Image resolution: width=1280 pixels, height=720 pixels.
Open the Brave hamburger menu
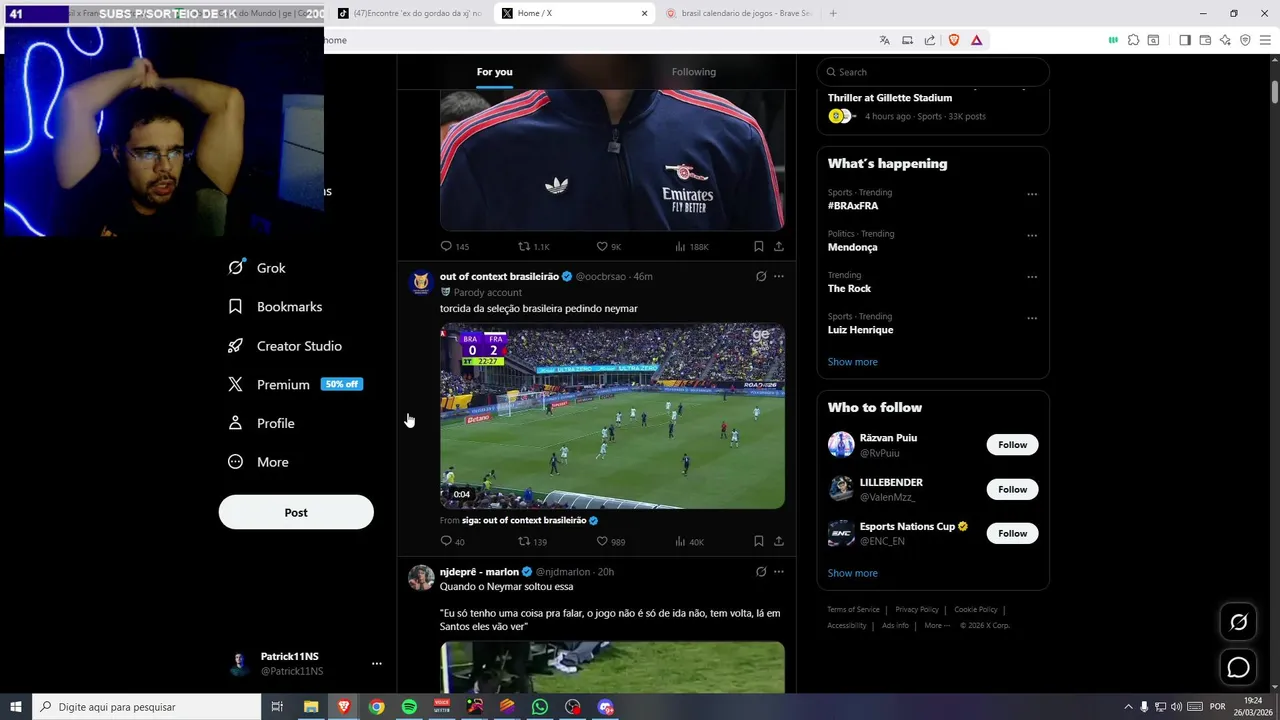[x=1265, y=40]
